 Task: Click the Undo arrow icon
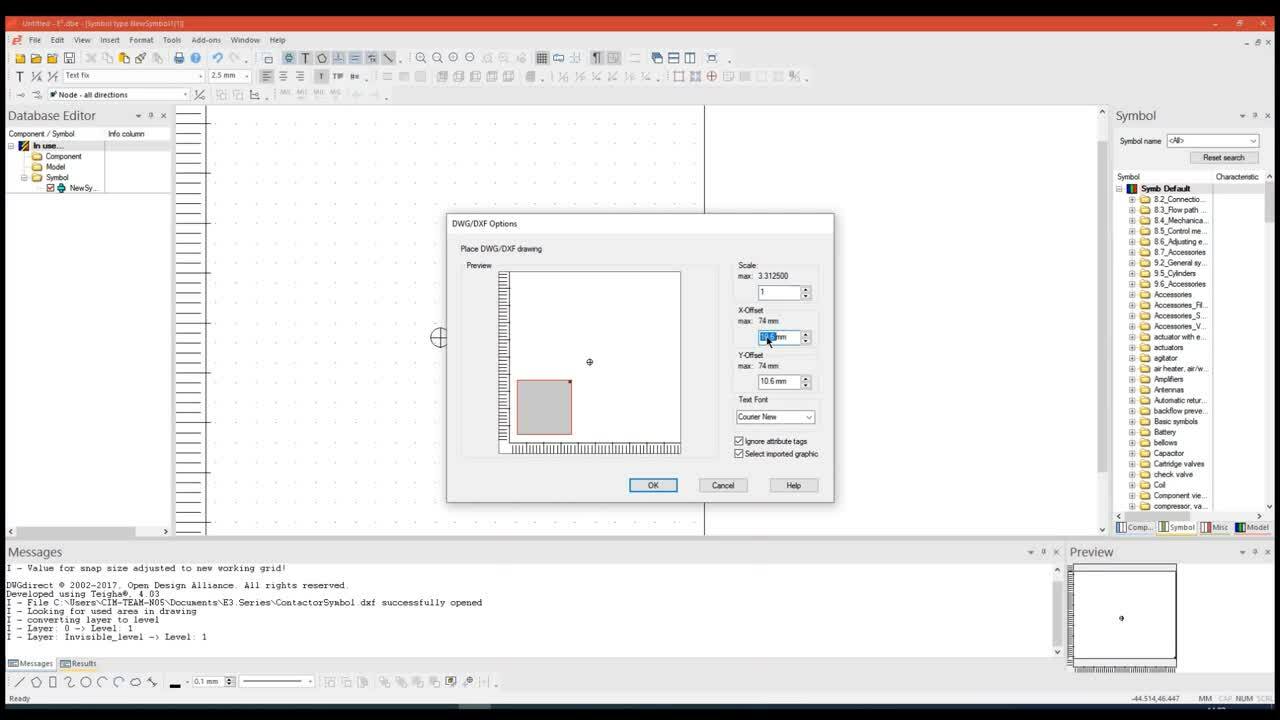point(217,58)
